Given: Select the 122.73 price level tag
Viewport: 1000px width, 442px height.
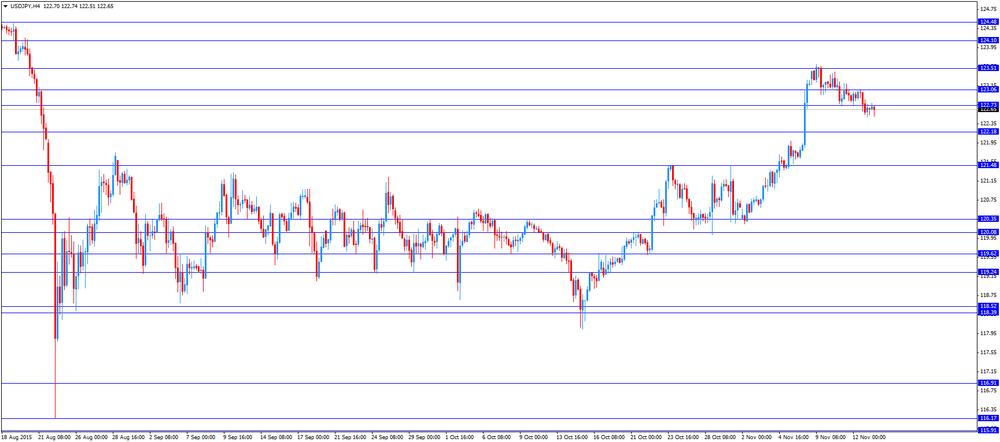Looking at the screenshot, I should point(988,105).
